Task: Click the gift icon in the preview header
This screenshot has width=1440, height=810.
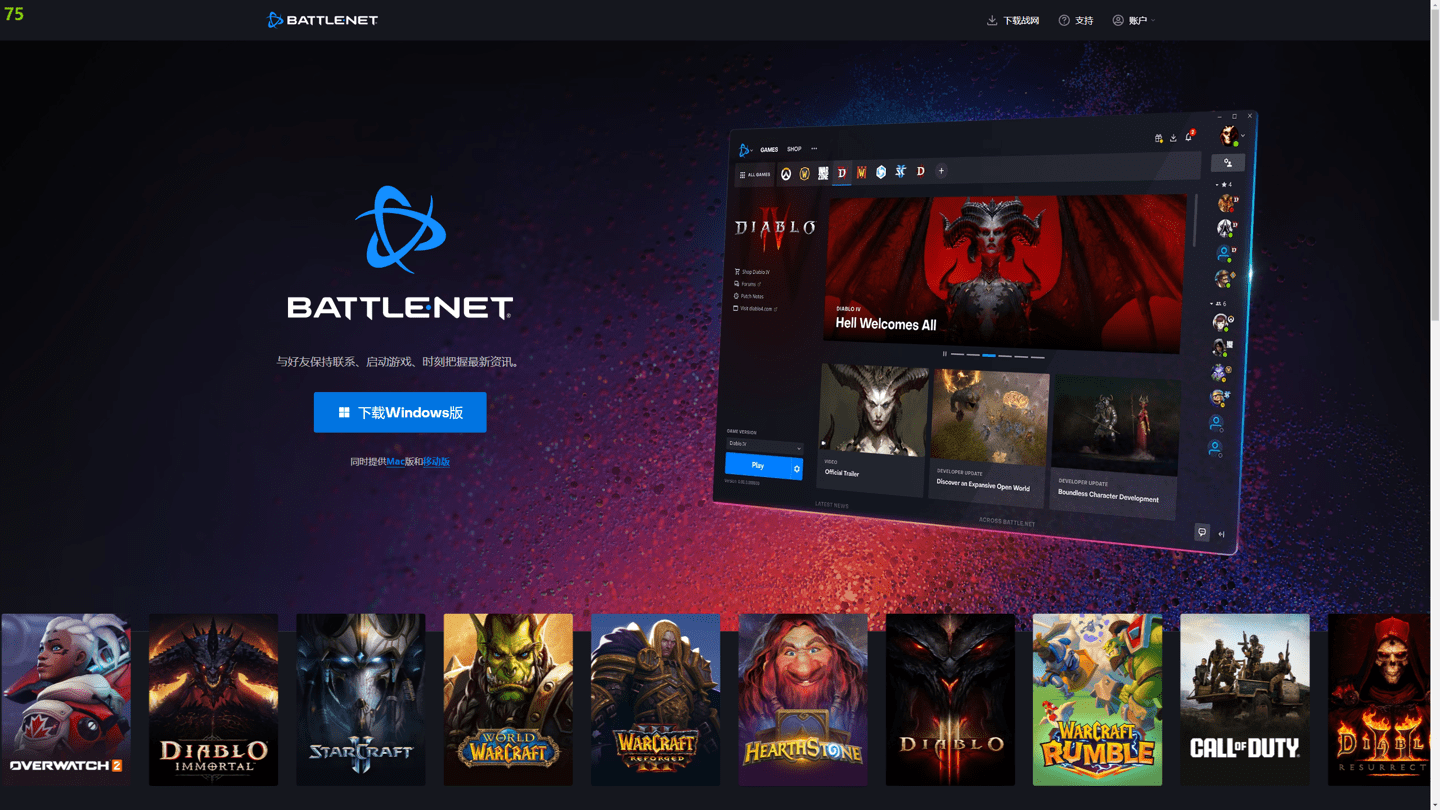Action: [1158, 138]
